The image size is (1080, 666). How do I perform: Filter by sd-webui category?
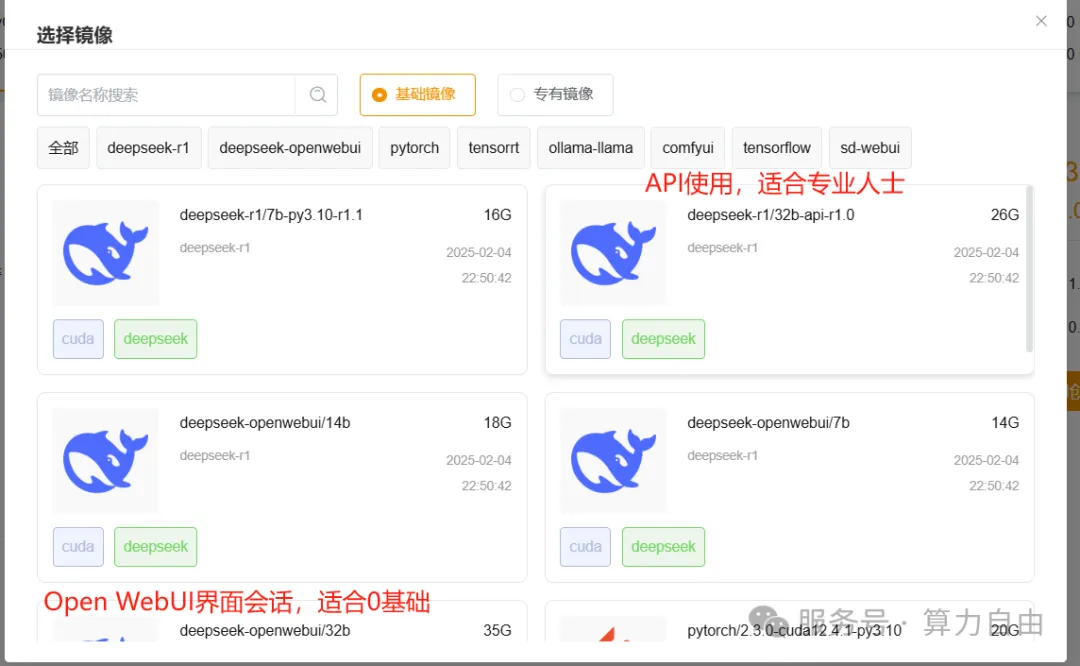click(870, 147)
